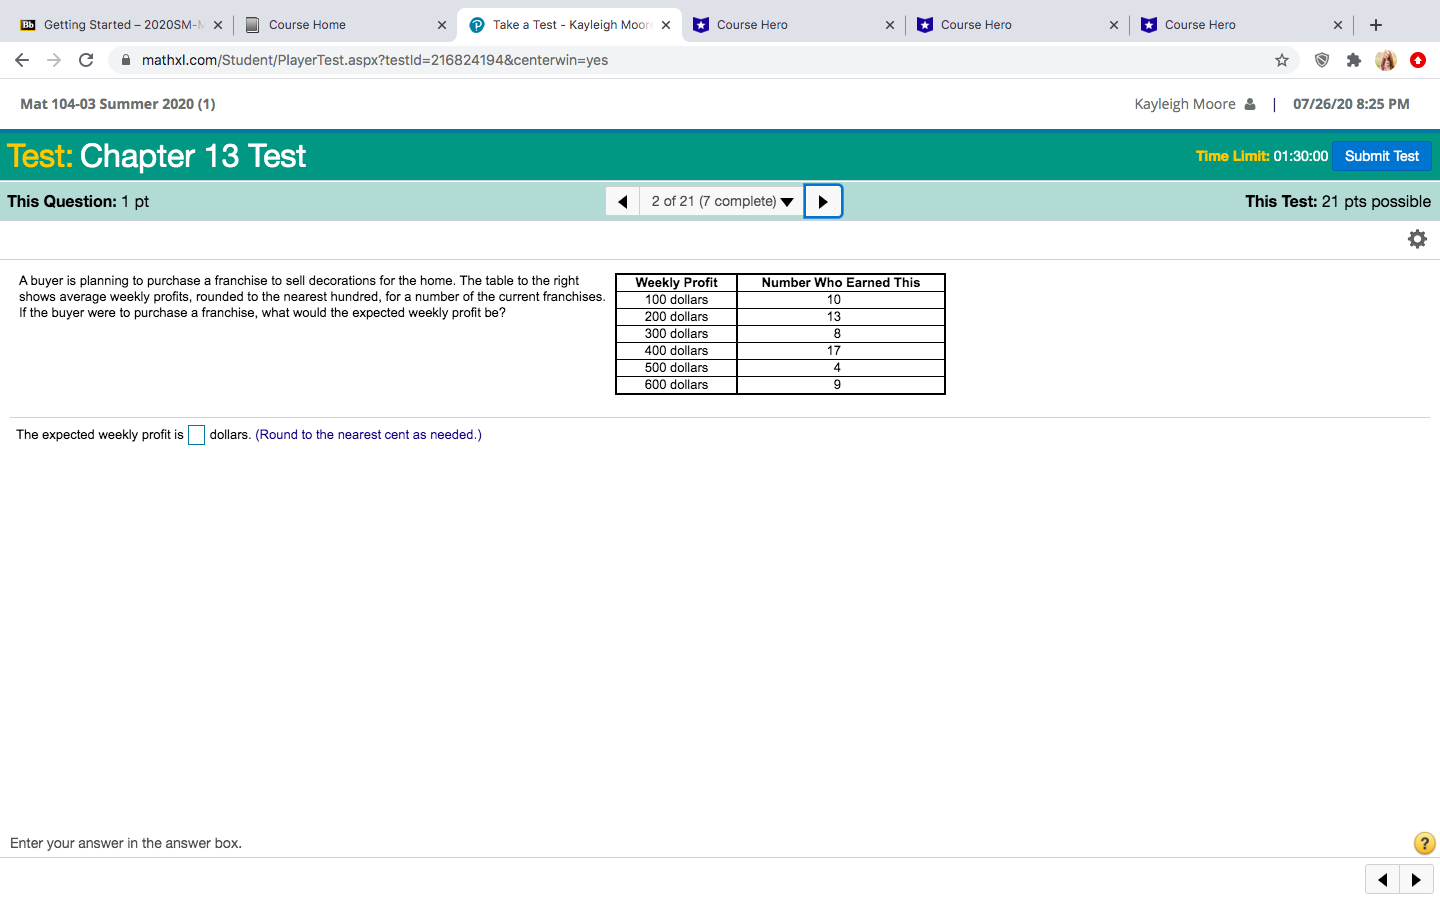
Task: Select the '300 dollars' table cell
Action: pos(677,334)
